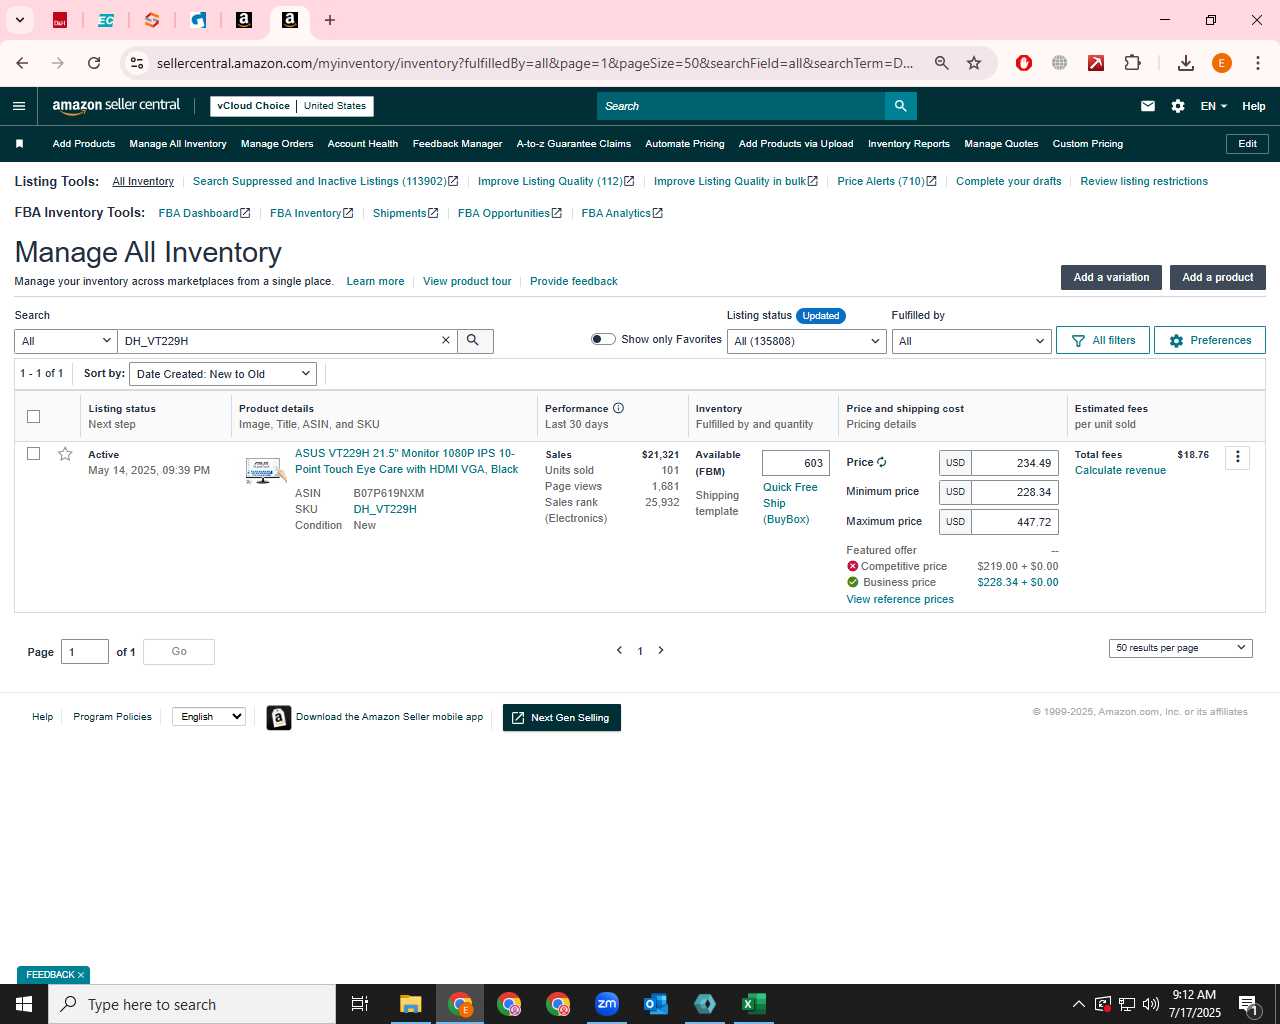Click the Minimum price field showing 228.34
Screen dimensions: 1280x1024
coord(1015,492)
